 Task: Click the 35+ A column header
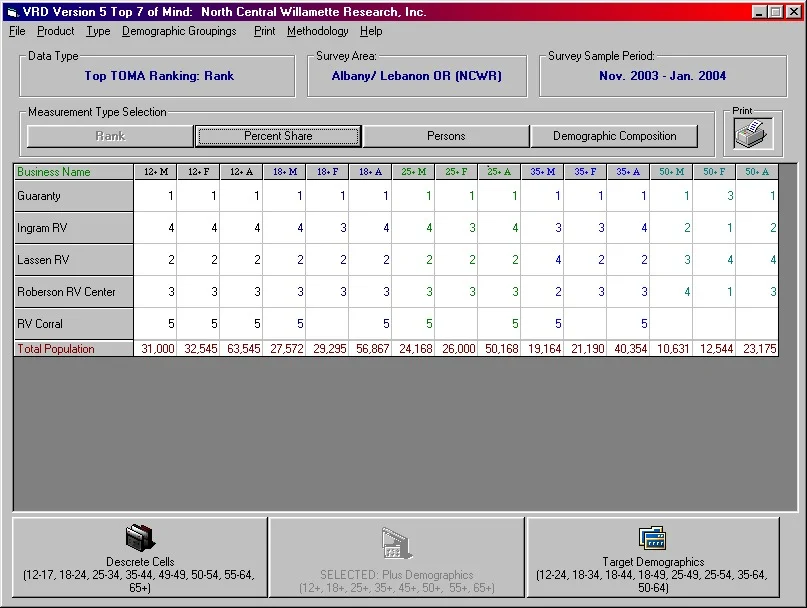(x=628, y=172)
